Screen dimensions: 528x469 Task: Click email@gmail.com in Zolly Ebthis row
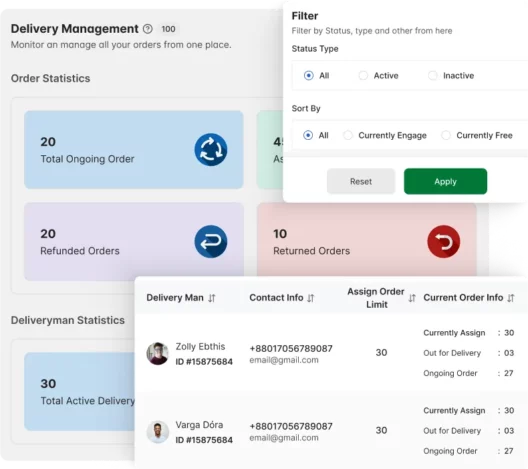pos(284,360)
